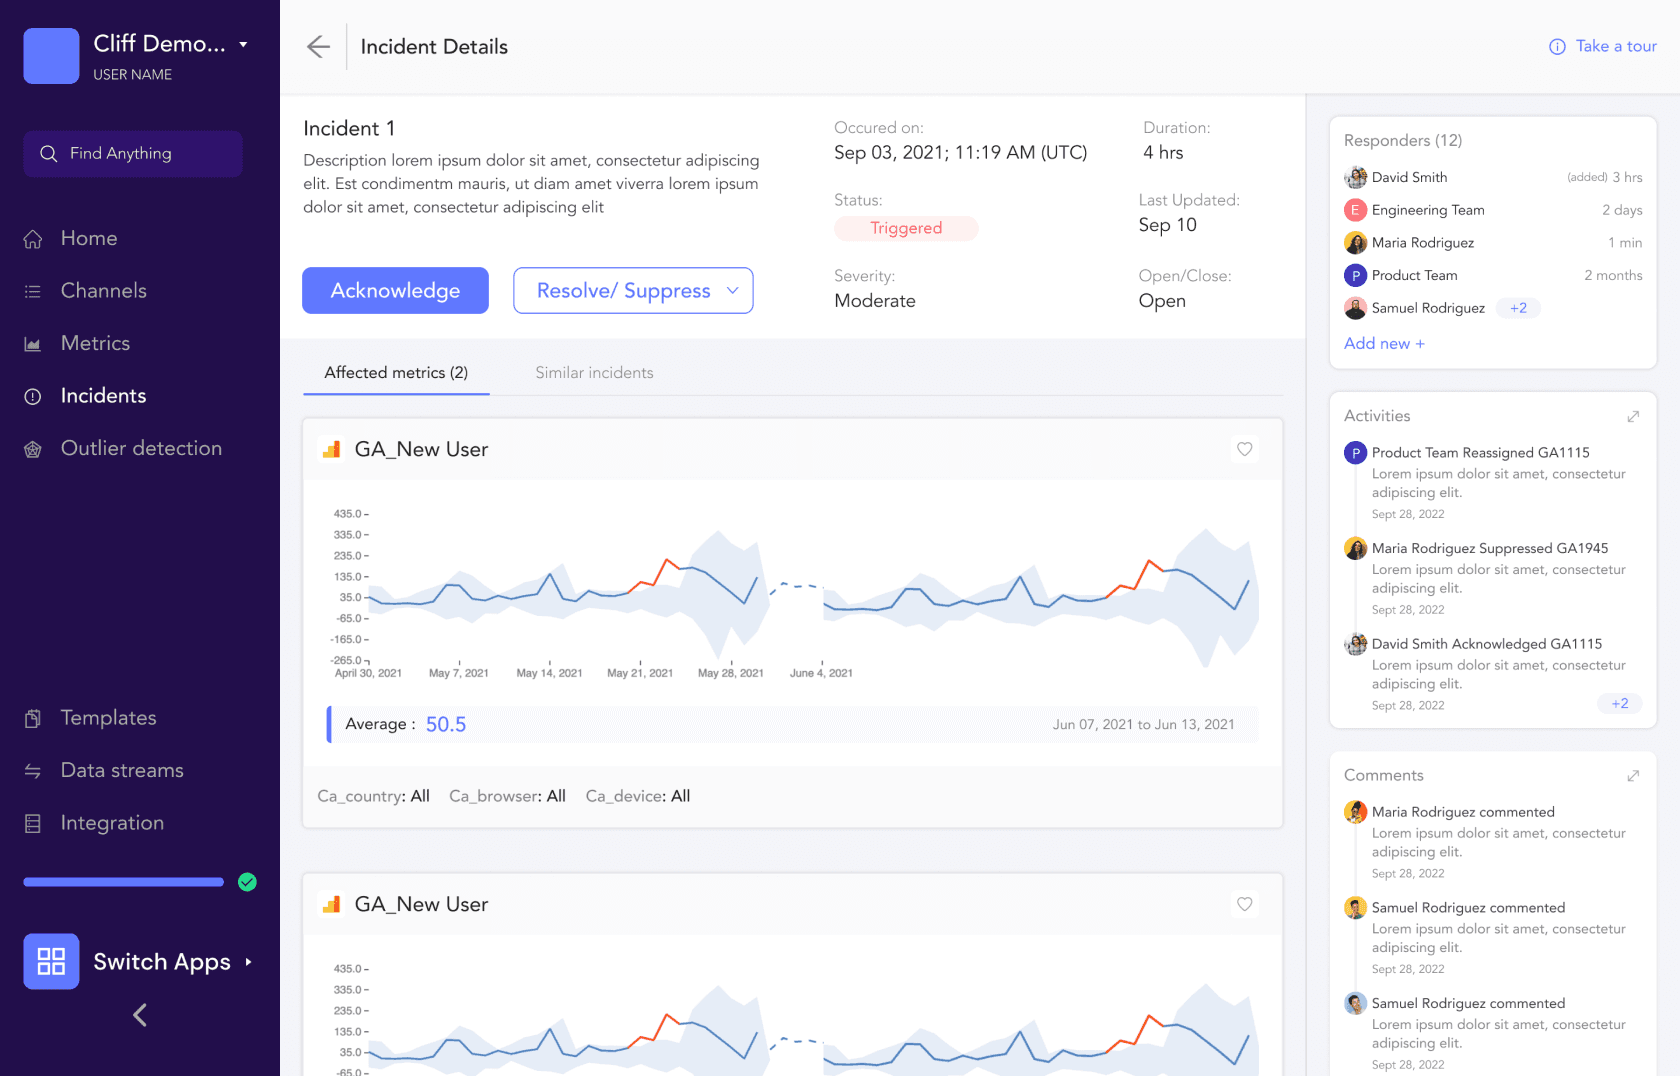Viewport: 1680px width, 1076px height.
Task: Click the Templates icon in sidebar
Action: pyautogui.click(x=33, y=718)
